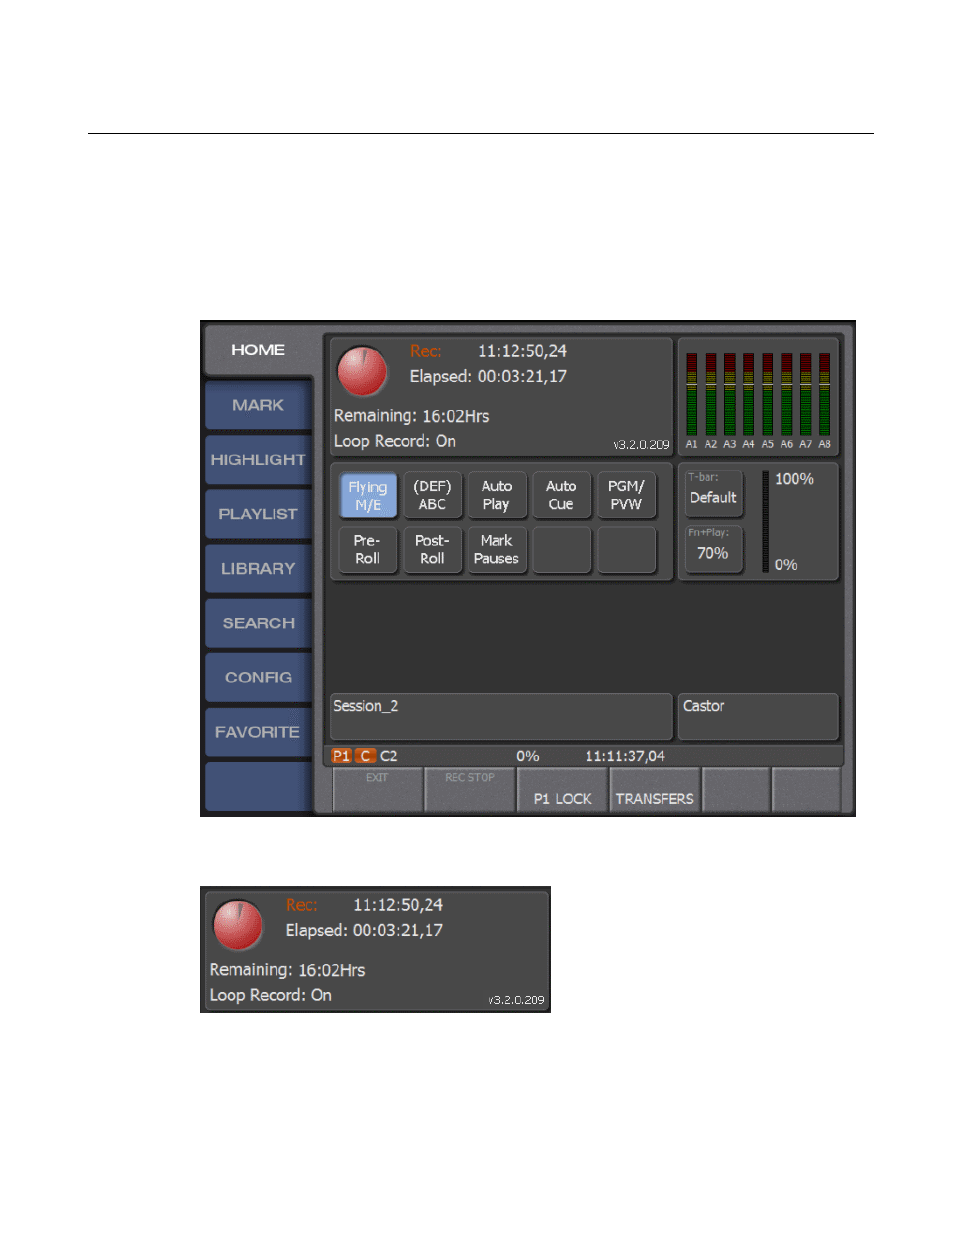Toggle the Flying M/E option
Screen dimensions: 954x1235
[x=368, y=496]
